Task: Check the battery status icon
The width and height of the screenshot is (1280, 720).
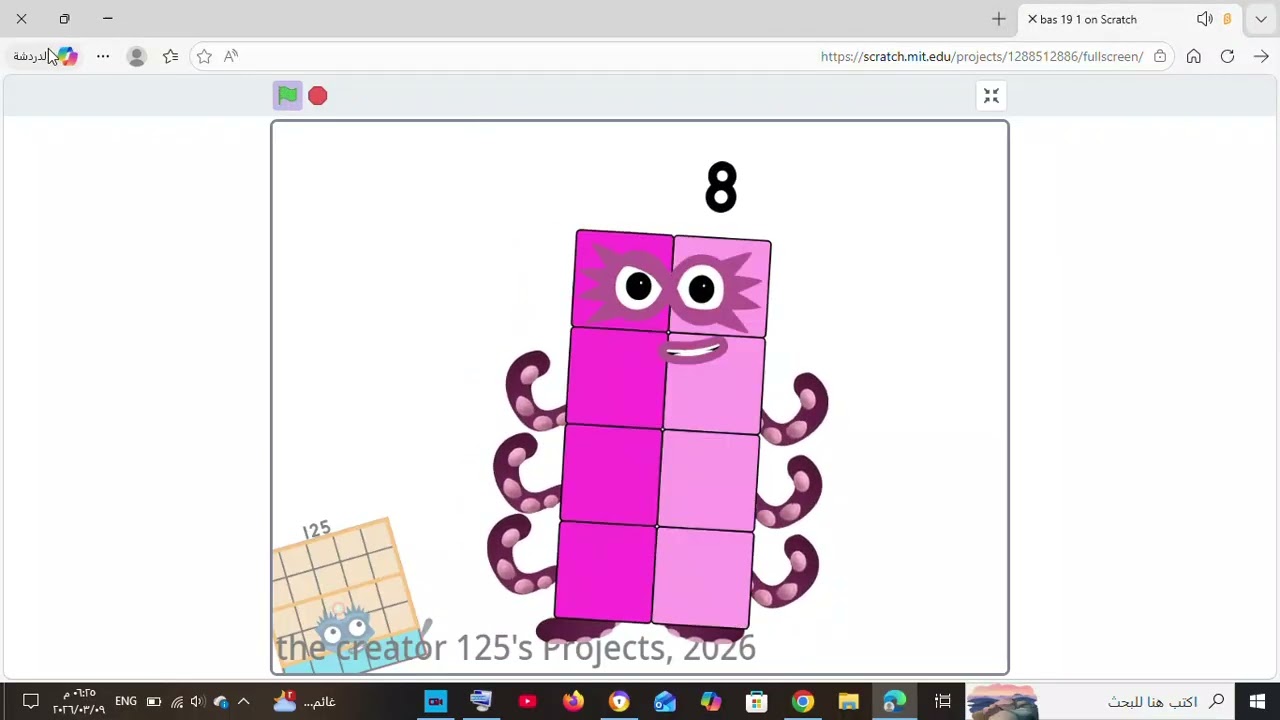Action: click(154, 702)
